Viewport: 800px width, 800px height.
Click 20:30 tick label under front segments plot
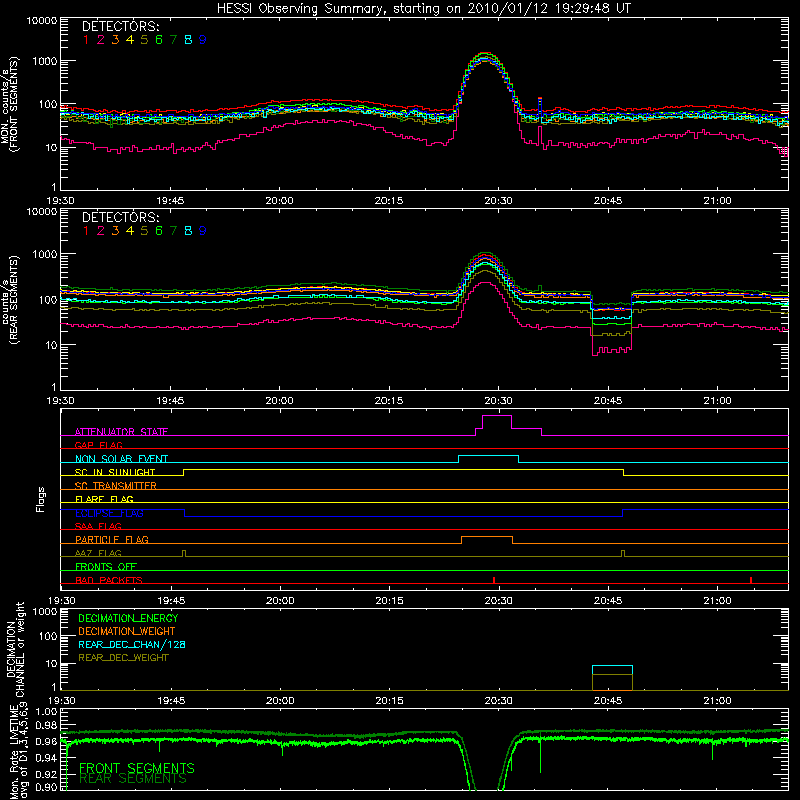pos(498,201)
